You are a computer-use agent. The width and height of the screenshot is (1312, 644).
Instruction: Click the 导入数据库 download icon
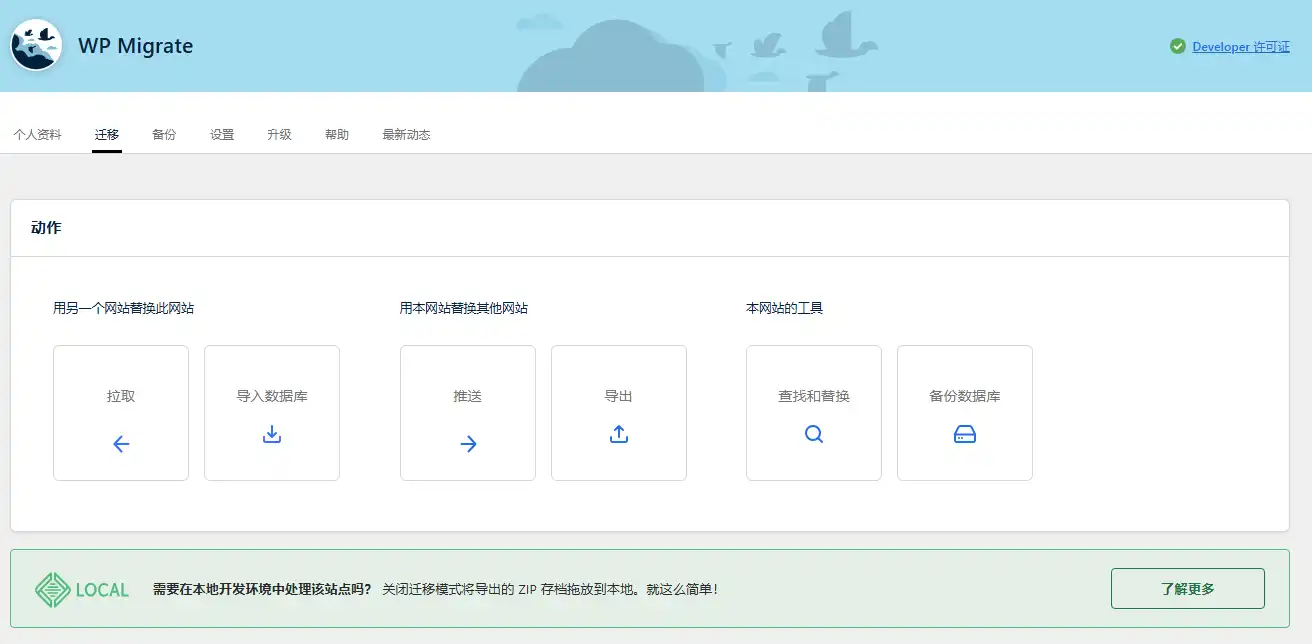click(x=271, y=434)
